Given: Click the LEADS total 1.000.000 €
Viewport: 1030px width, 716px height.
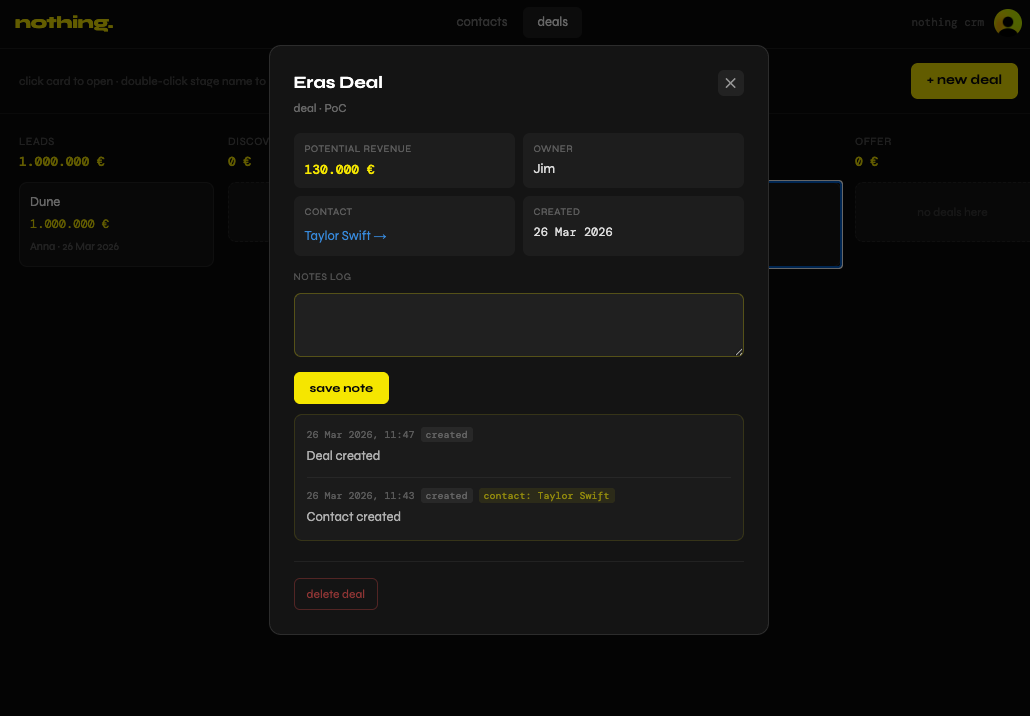Looking at the screenshot, I should point(62,162).
